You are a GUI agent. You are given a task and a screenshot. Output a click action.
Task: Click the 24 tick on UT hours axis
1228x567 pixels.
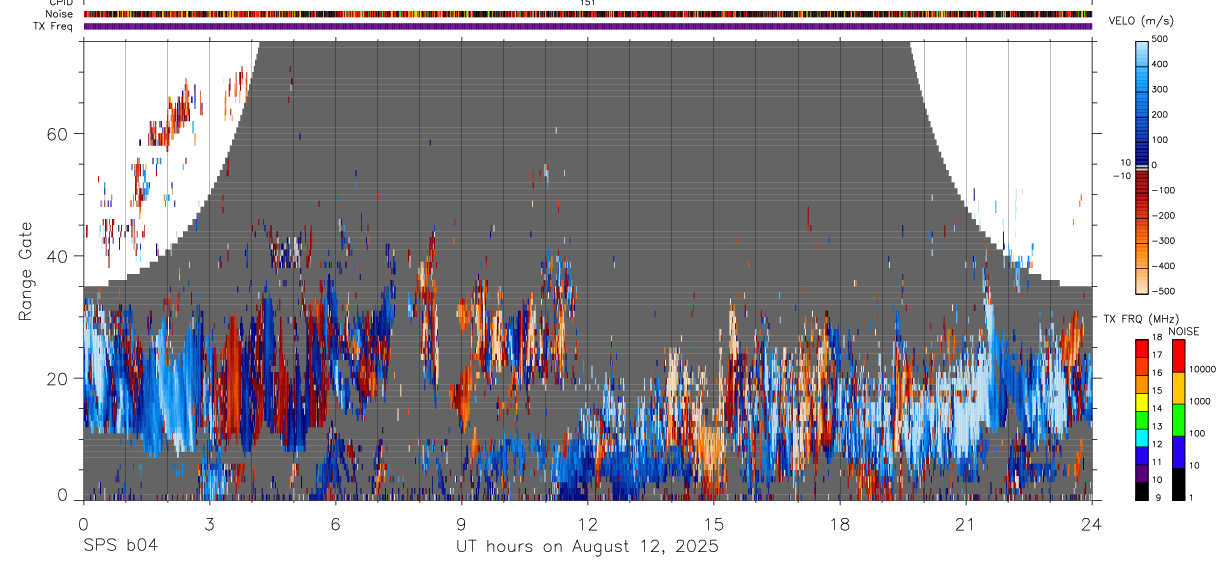[x=1092, y=525]
